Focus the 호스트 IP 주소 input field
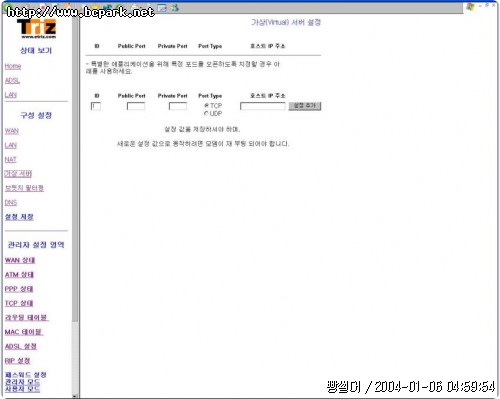The width and height of the screenshot is (500, 399). (x=263, y=106)
